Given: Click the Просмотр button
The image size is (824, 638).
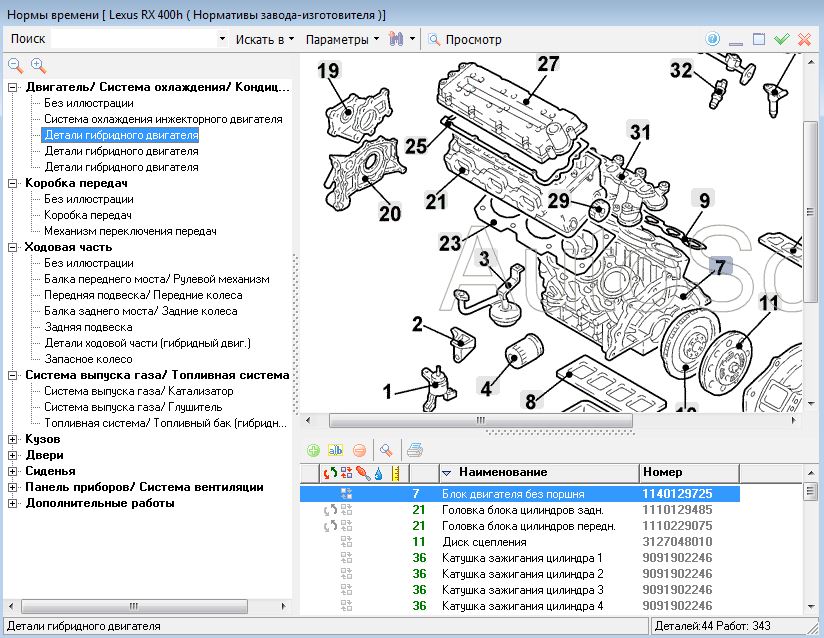Looking at the screenshot, I should click(465, 39).
